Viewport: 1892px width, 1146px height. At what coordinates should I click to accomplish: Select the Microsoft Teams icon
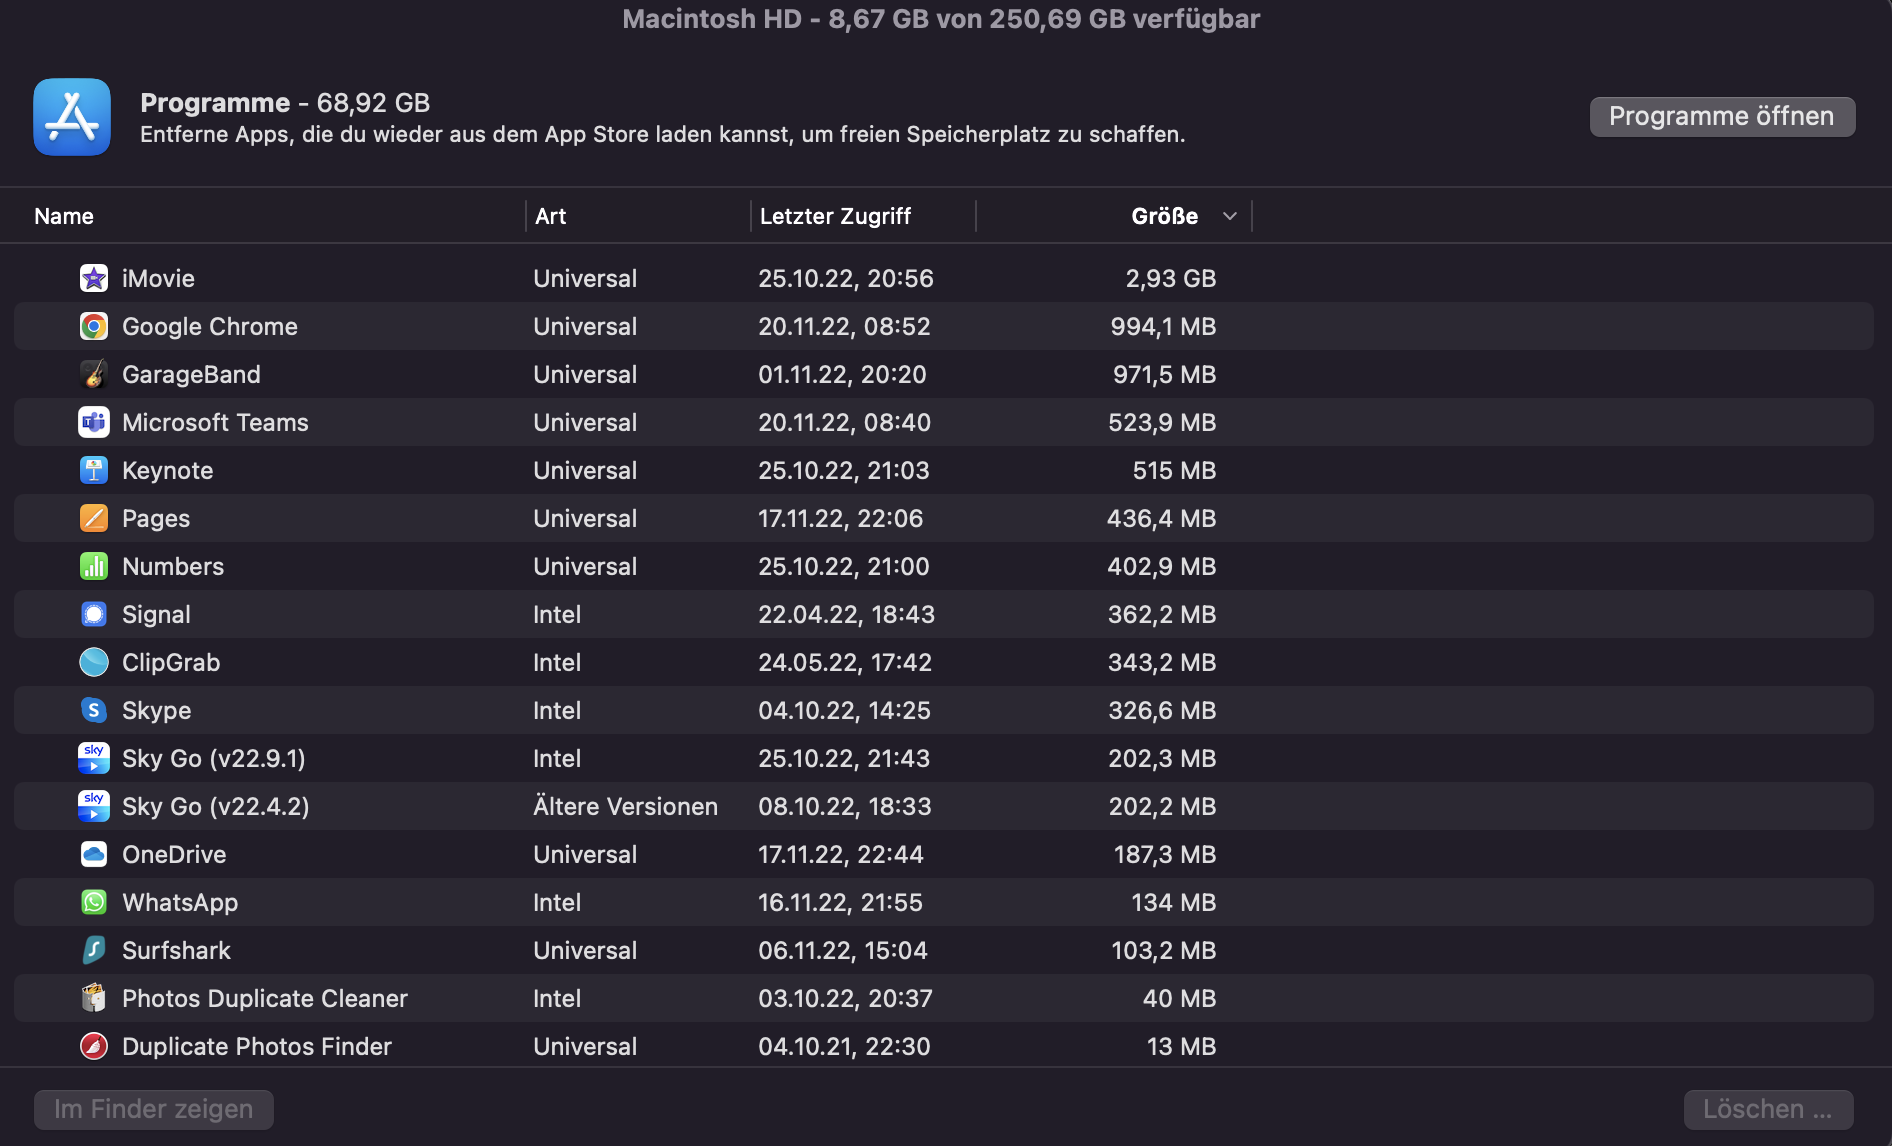coord(94,422)
